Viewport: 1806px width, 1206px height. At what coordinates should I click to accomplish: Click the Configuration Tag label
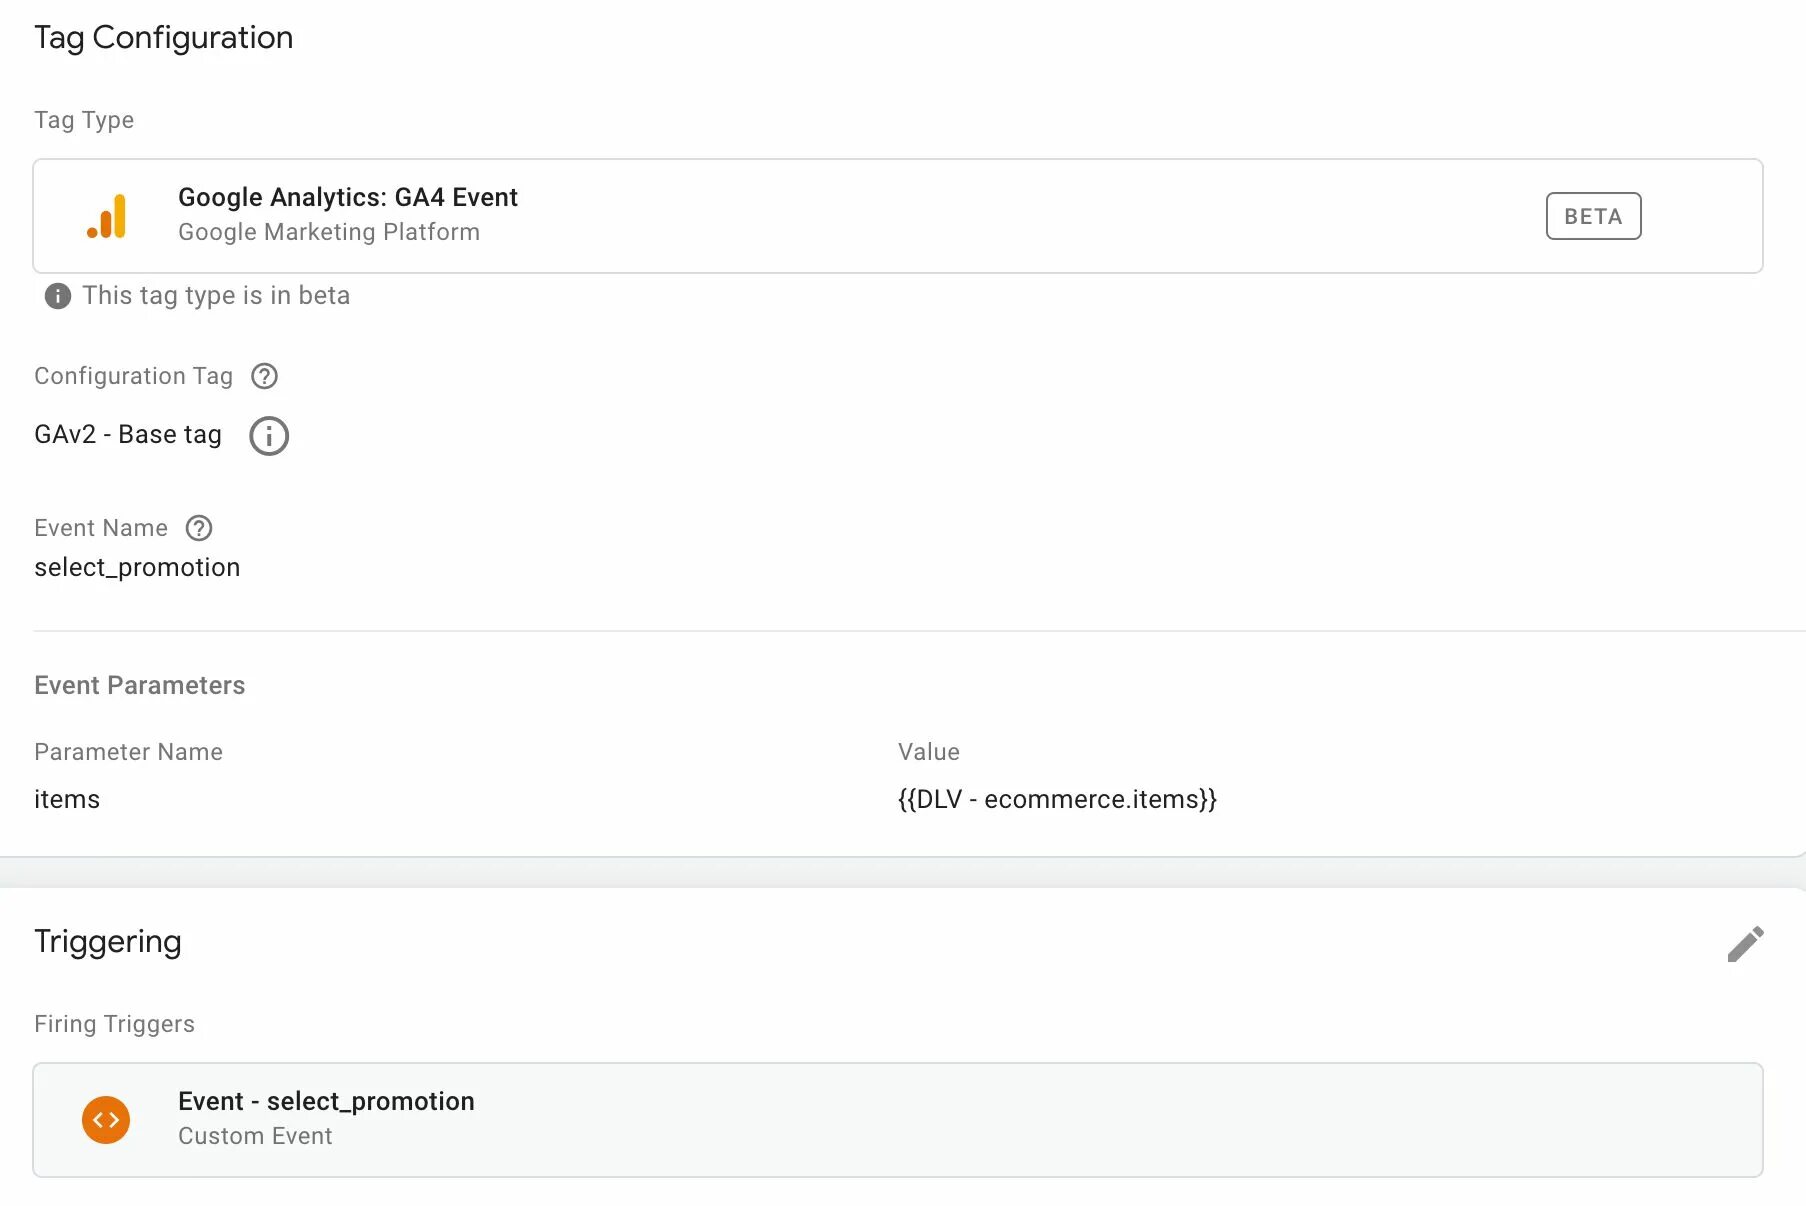[133, 376]
